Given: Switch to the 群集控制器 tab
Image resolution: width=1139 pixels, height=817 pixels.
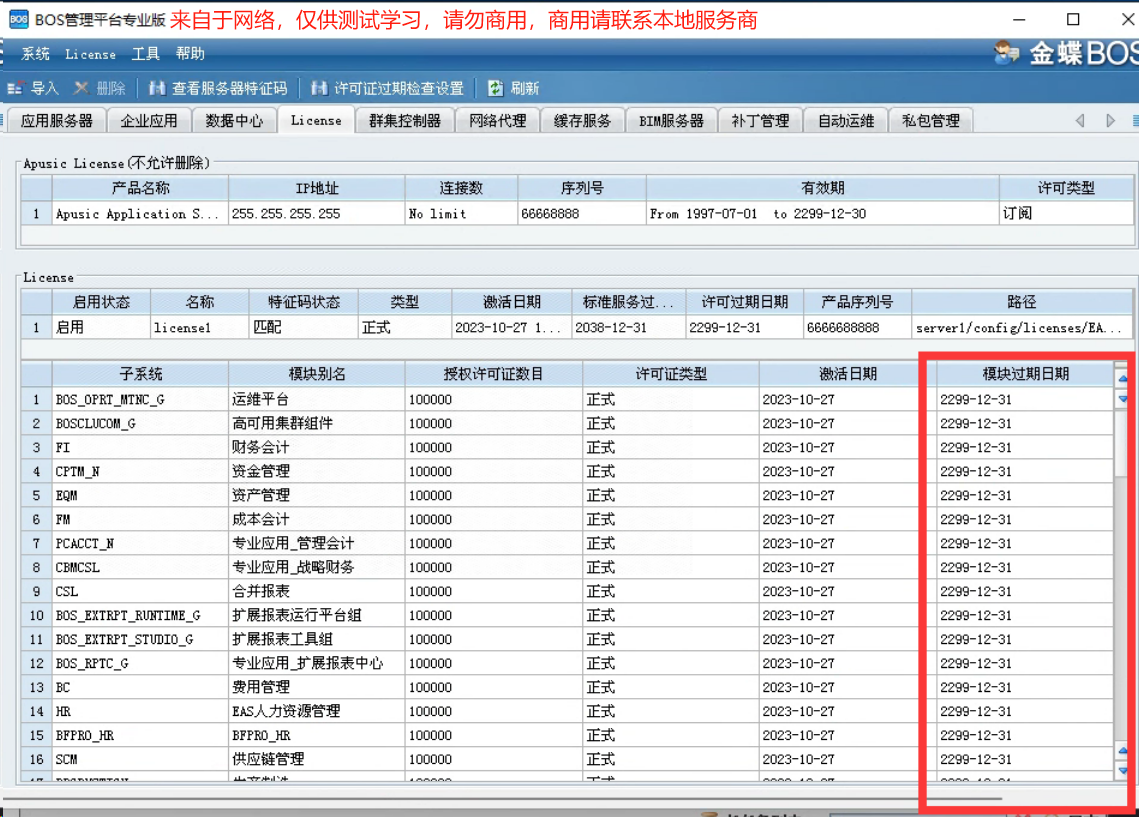Looking at the screenshot, I should [405, 121].
